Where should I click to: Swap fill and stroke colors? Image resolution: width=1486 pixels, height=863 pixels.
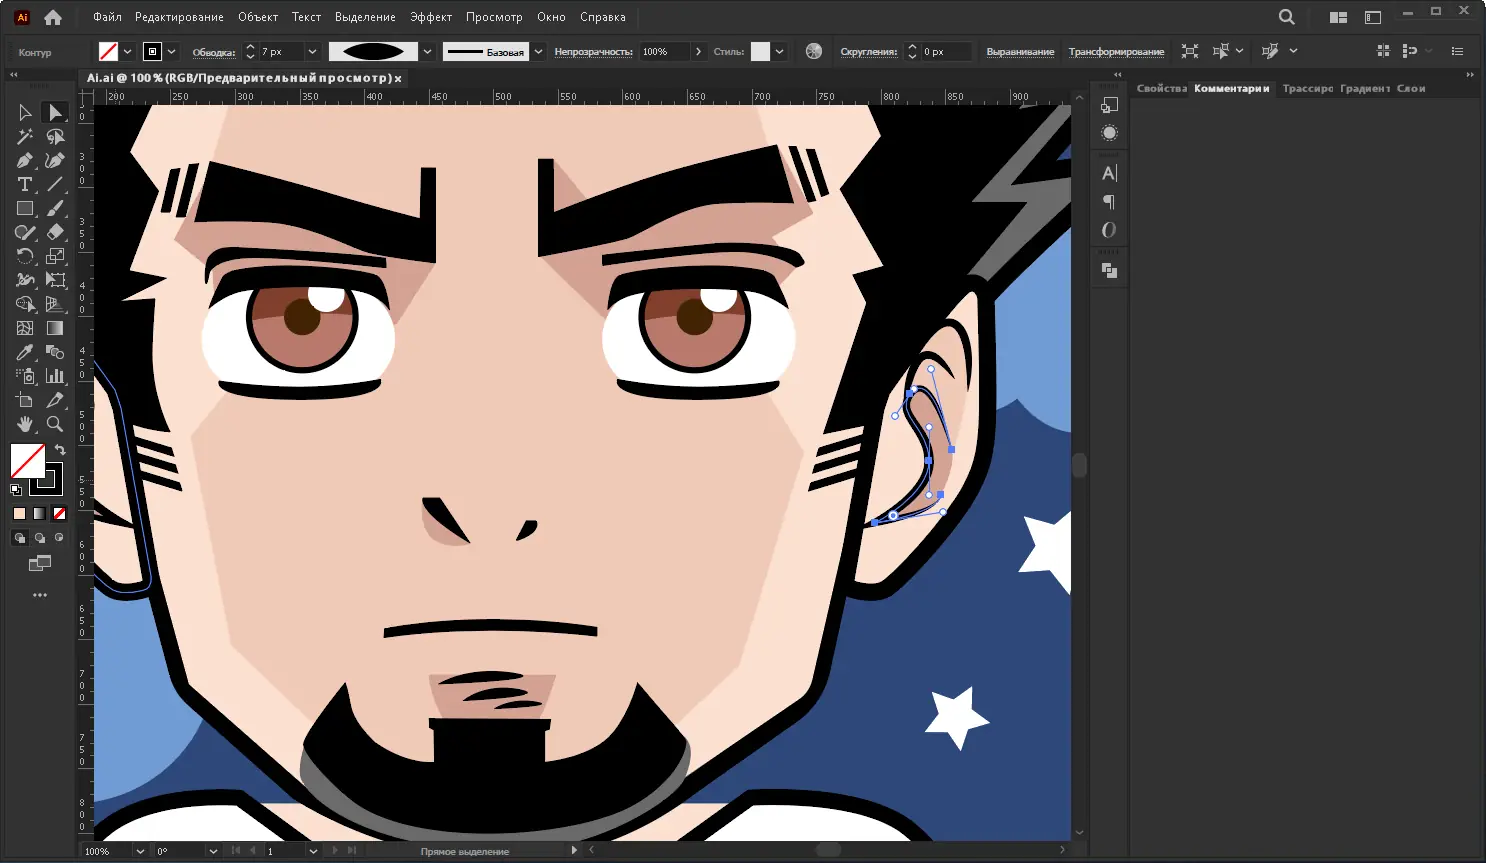click(x=60, y=450)
